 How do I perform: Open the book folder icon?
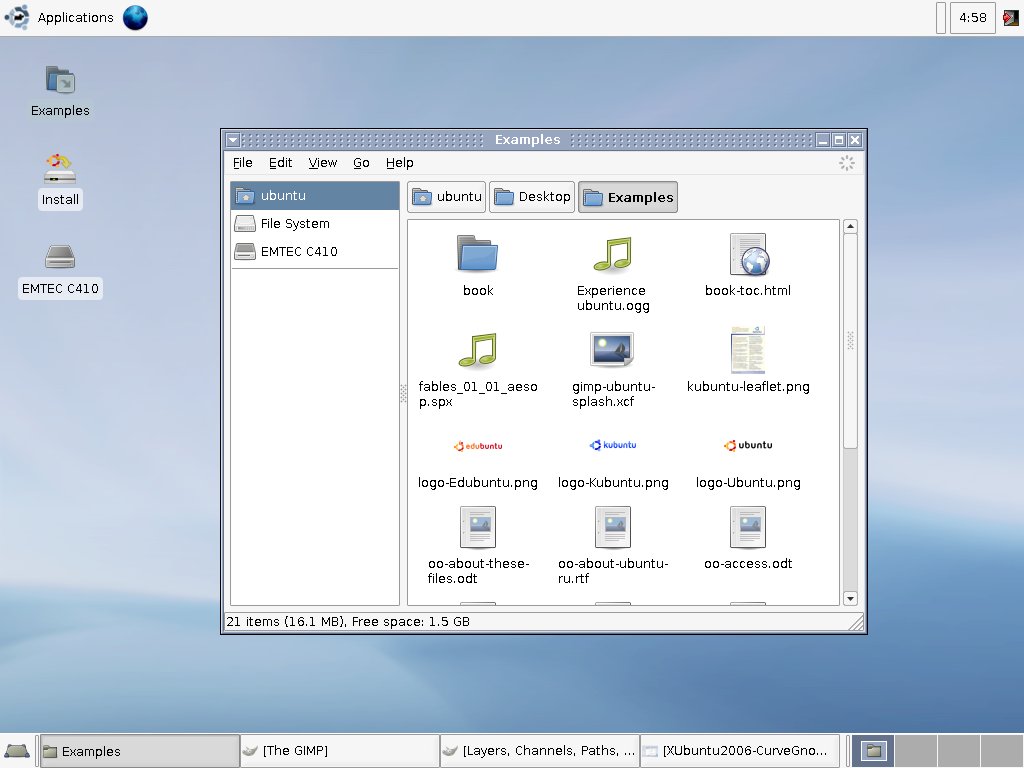tap(477, 253)
